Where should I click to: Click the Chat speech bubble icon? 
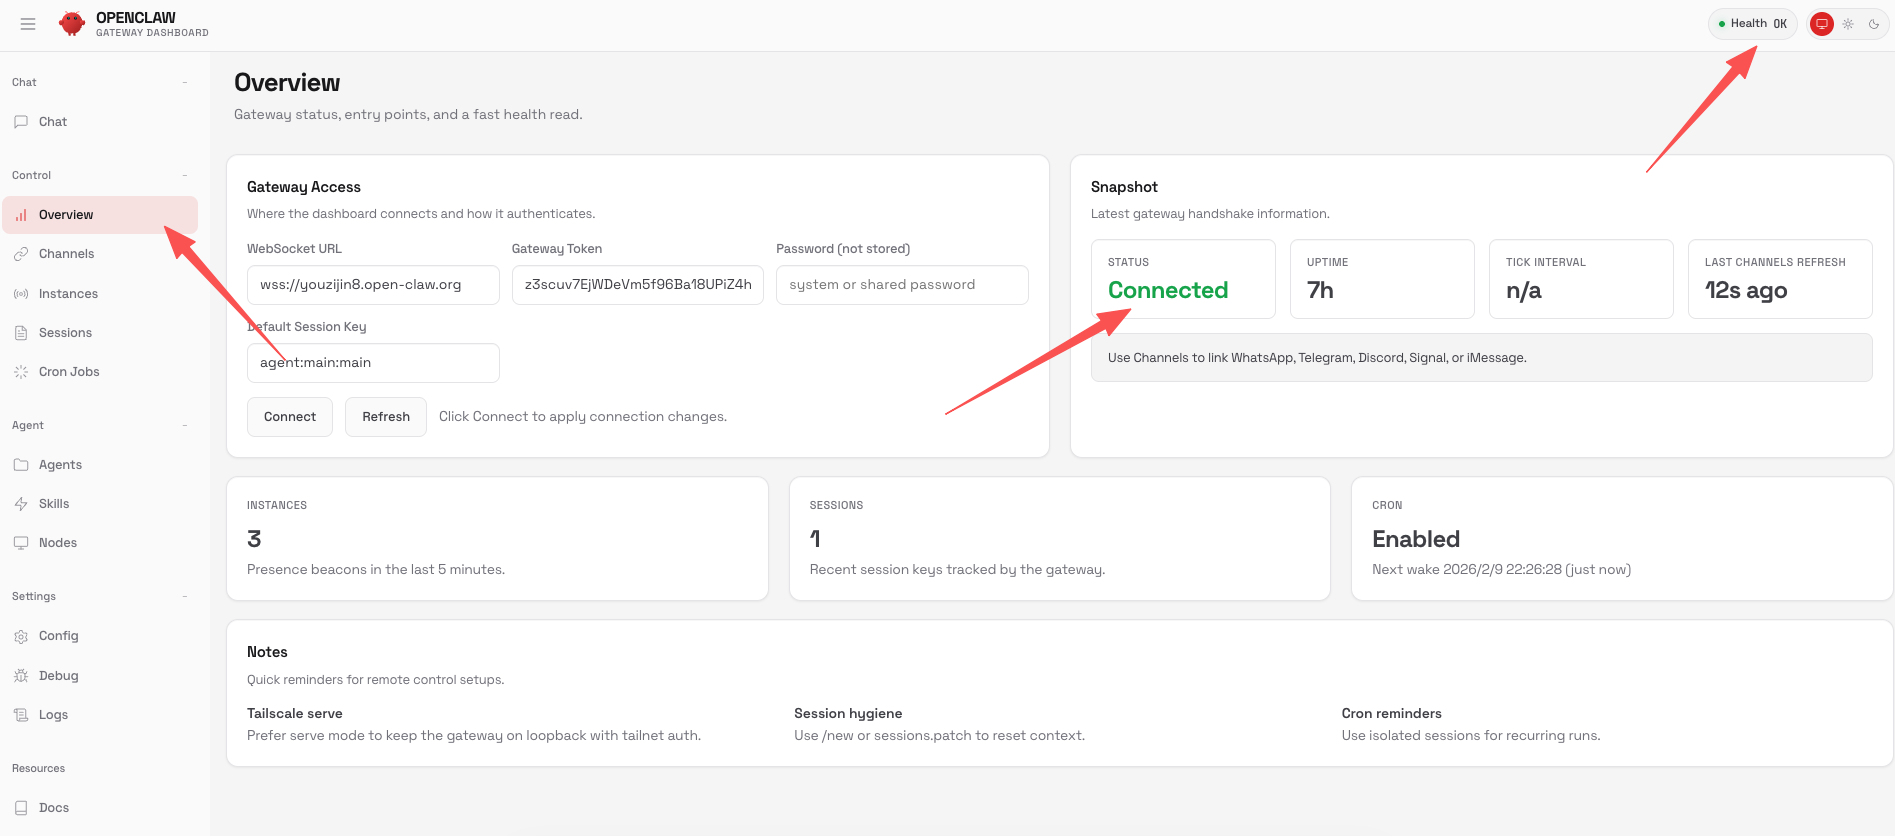tap(21, 122)
